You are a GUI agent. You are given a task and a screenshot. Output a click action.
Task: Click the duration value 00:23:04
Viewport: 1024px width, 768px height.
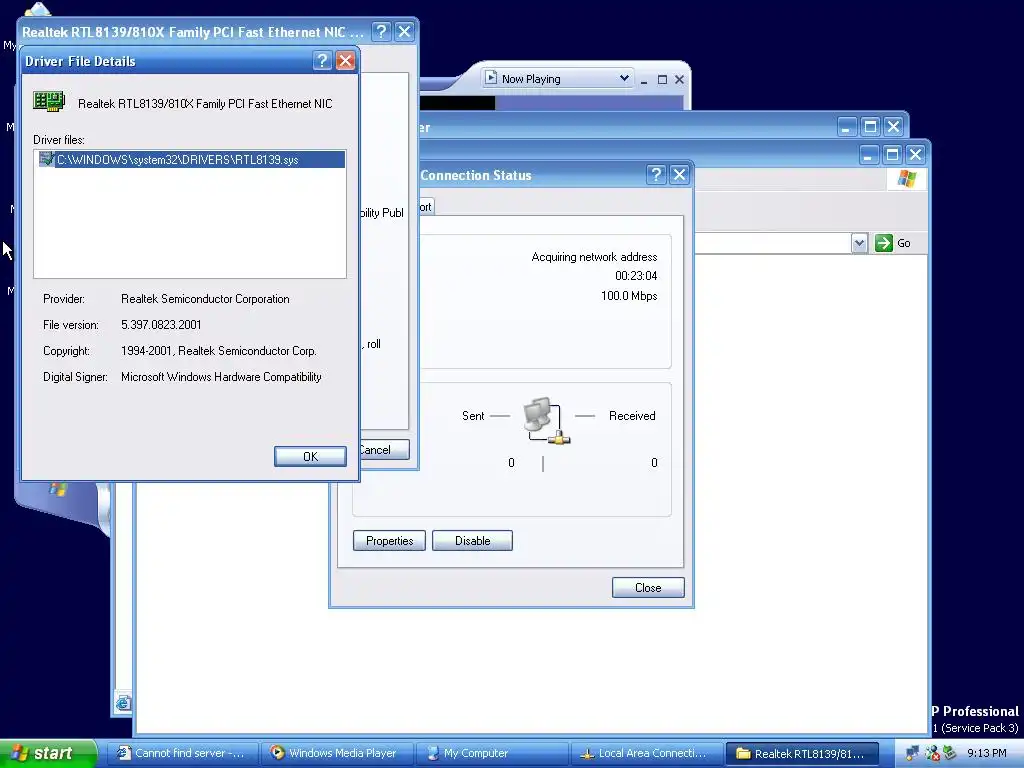tap(636, 276)
